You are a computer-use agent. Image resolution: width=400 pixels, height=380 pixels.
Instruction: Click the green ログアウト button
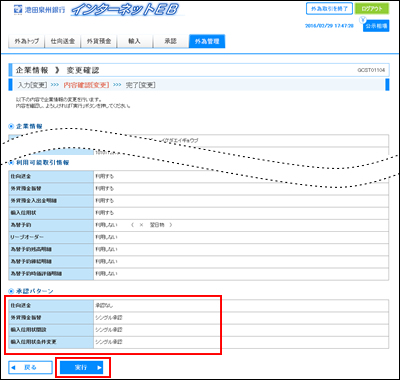pos(372,9)
